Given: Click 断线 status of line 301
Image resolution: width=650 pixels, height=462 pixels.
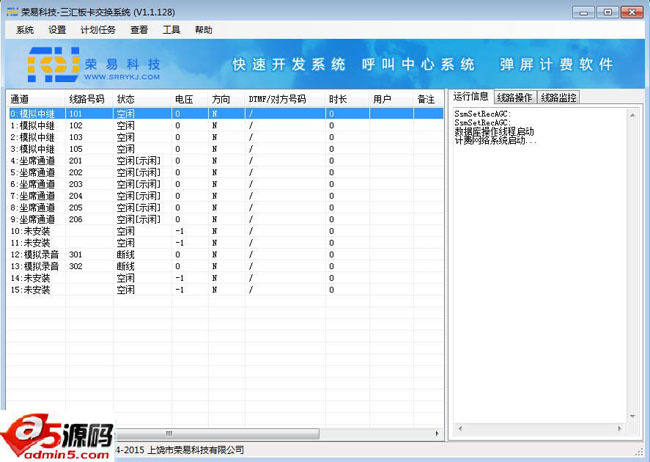Looking at the screenshot, I should point(126,255).
